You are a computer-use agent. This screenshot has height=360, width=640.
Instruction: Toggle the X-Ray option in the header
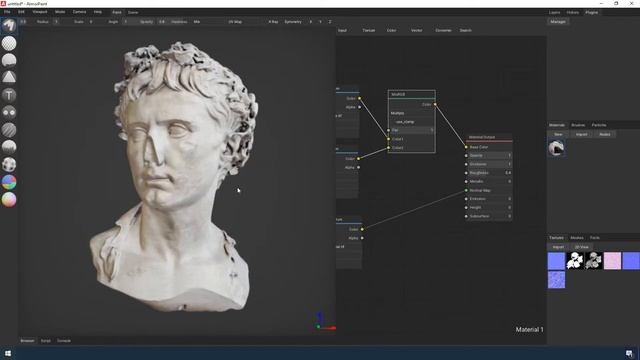point(273,22)
